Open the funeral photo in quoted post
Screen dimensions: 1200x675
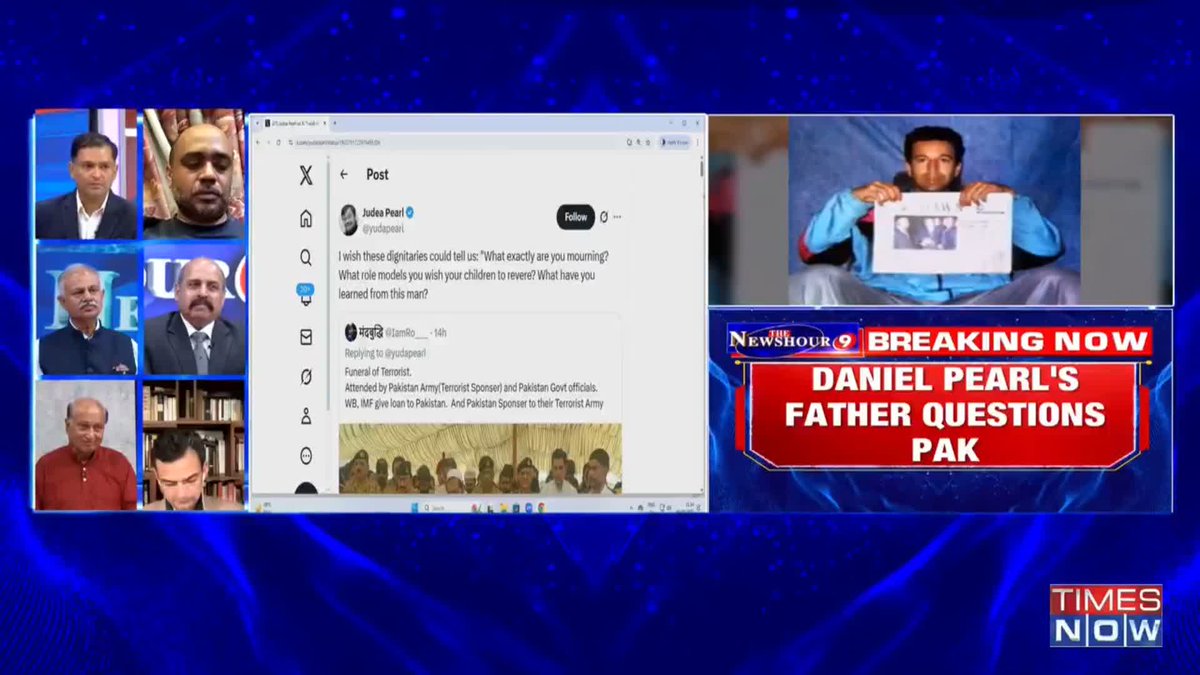point(479,458)
